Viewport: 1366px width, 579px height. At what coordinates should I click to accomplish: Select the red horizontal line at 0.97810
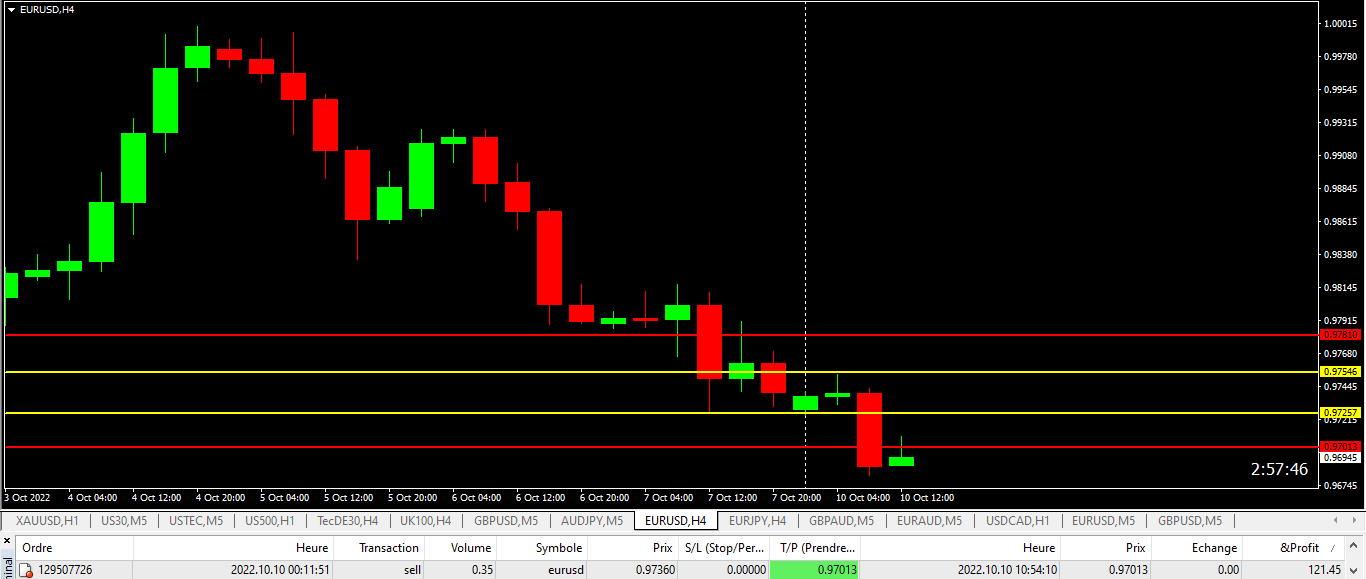coord(660,335)
